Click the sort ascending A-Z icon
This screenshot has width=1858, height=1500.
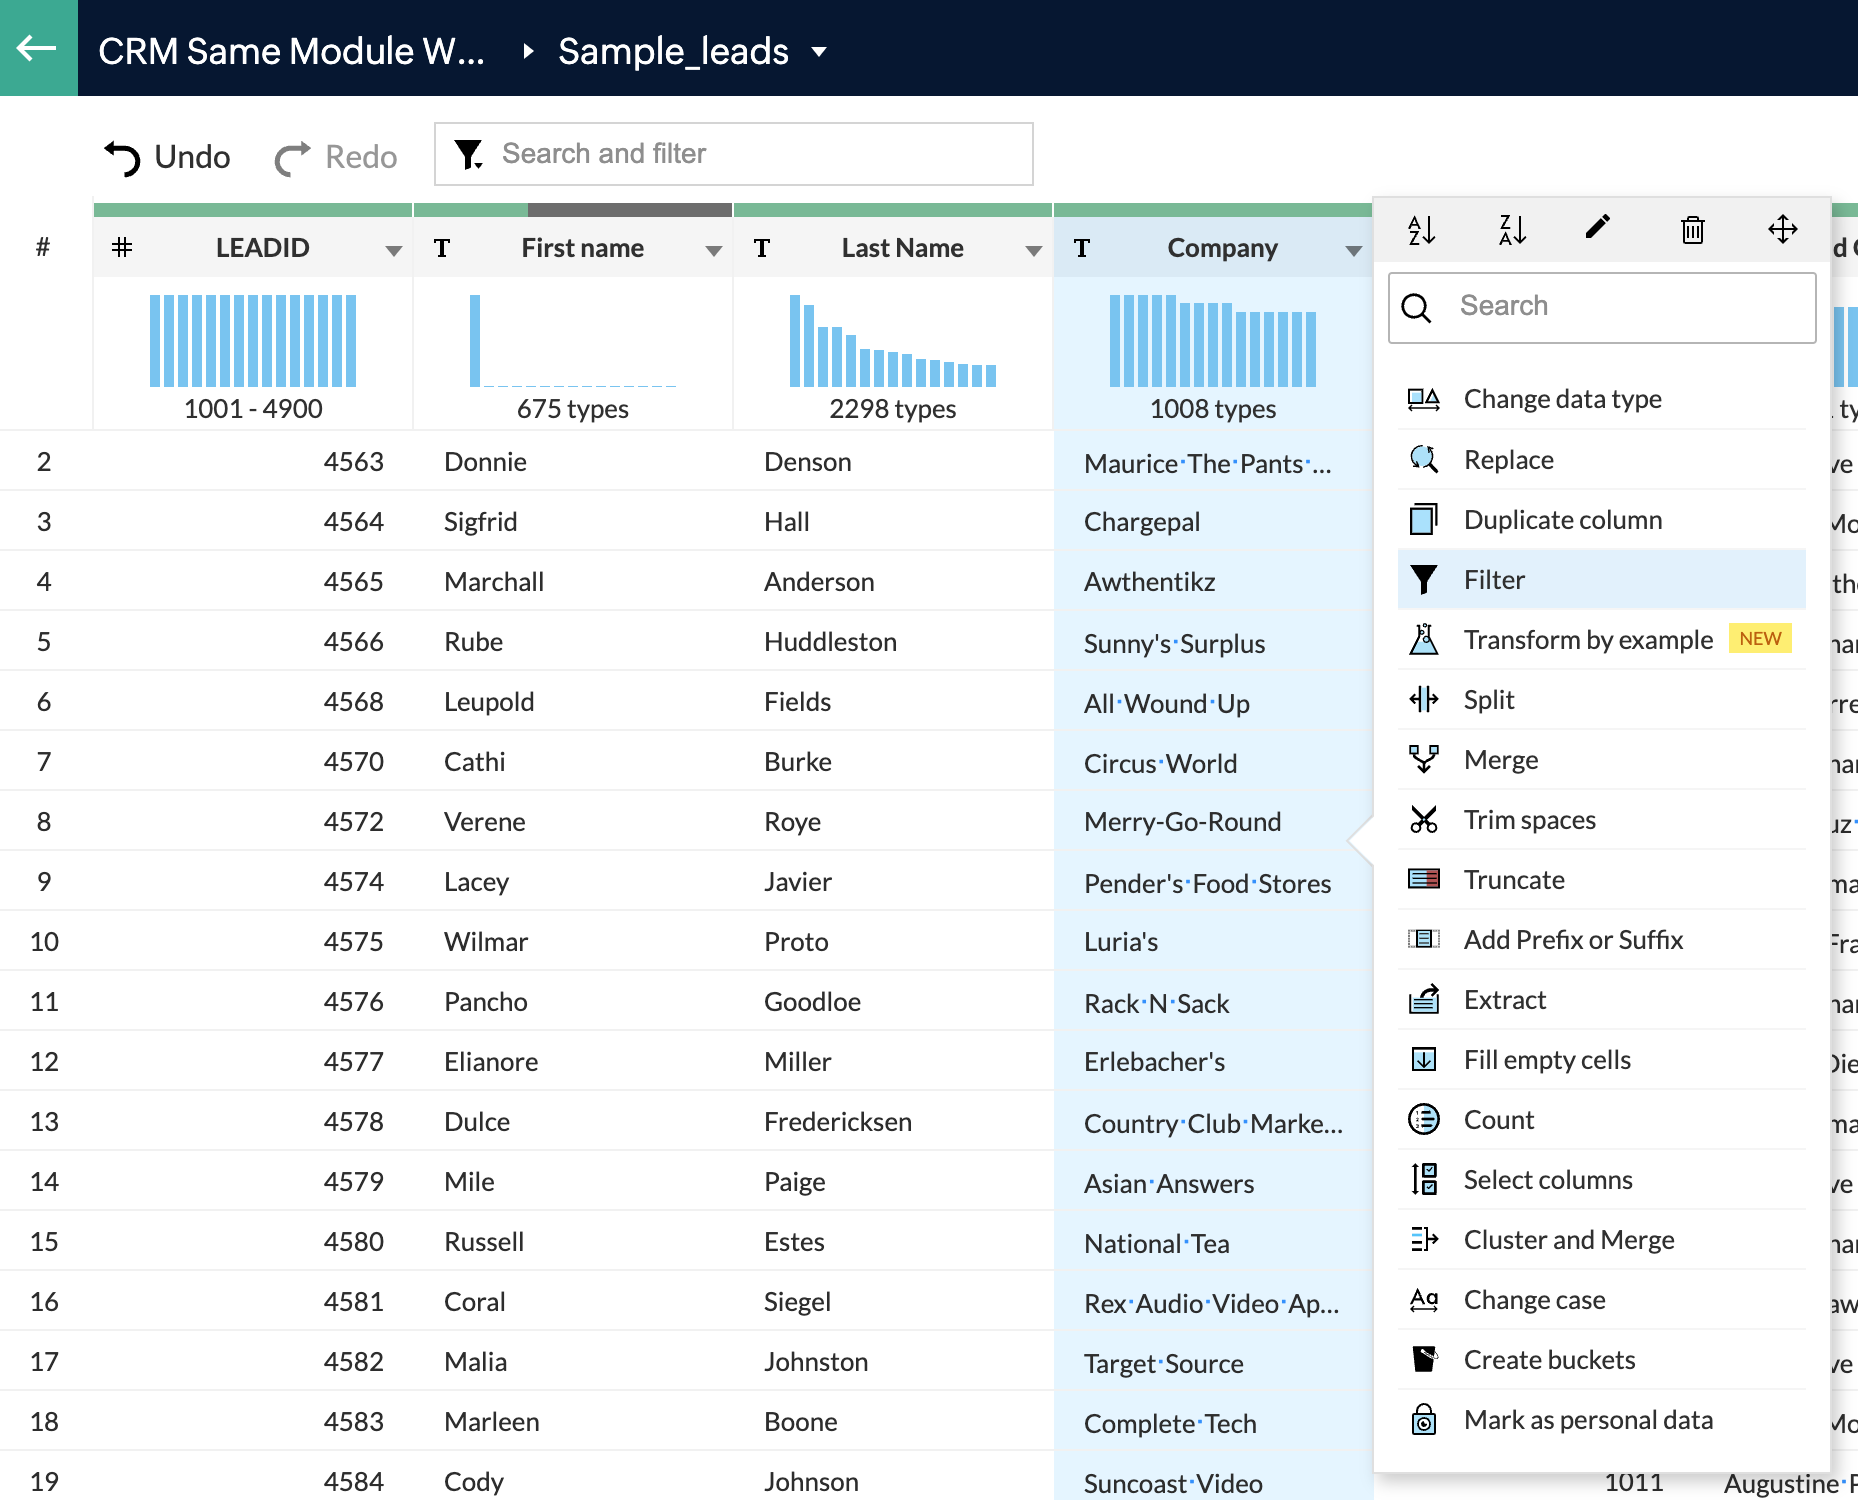(1421, 230)
